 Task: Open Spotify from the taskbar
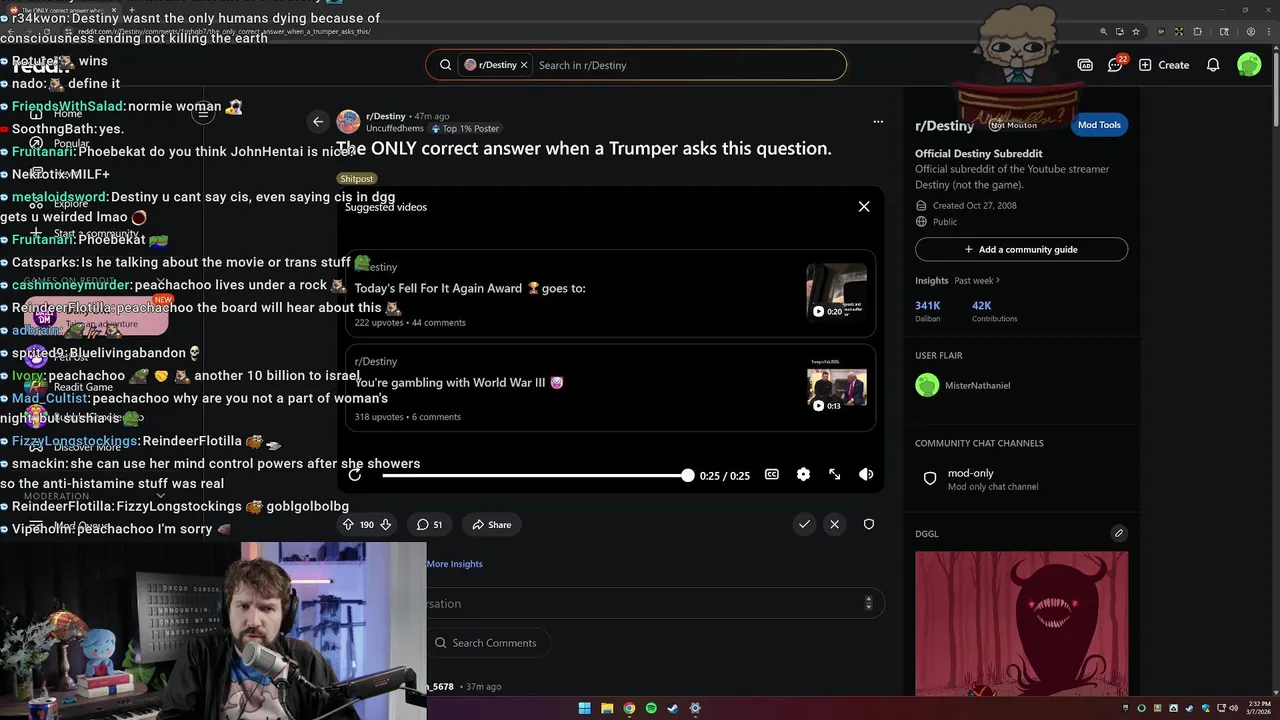click(651, 708)
